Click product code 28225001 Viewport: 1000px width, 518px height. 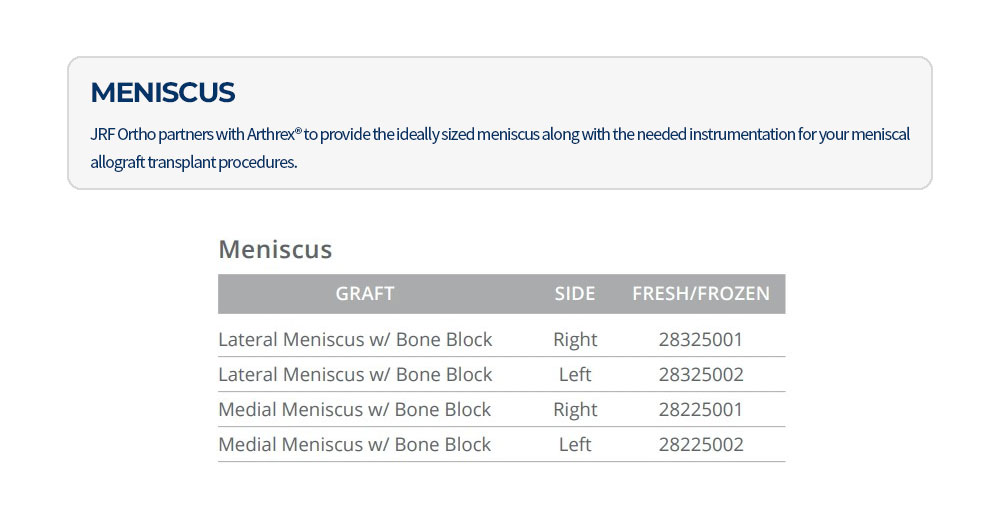point(701,410)
